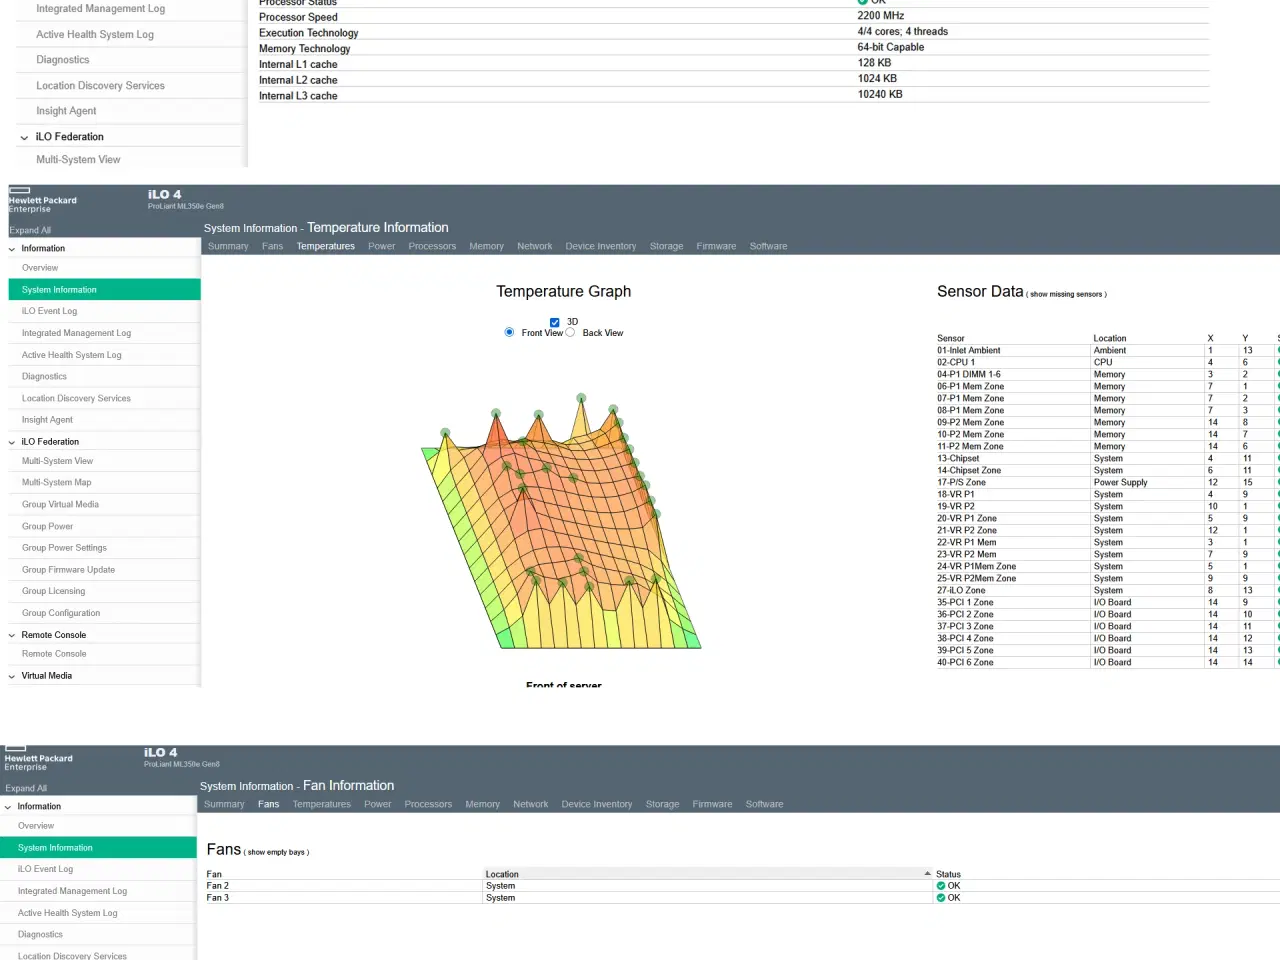The height and width of the screenshot is (960, 1280).
Task: Select the Back View radio button
Action: pyautogui.click(x=570, y=333)
